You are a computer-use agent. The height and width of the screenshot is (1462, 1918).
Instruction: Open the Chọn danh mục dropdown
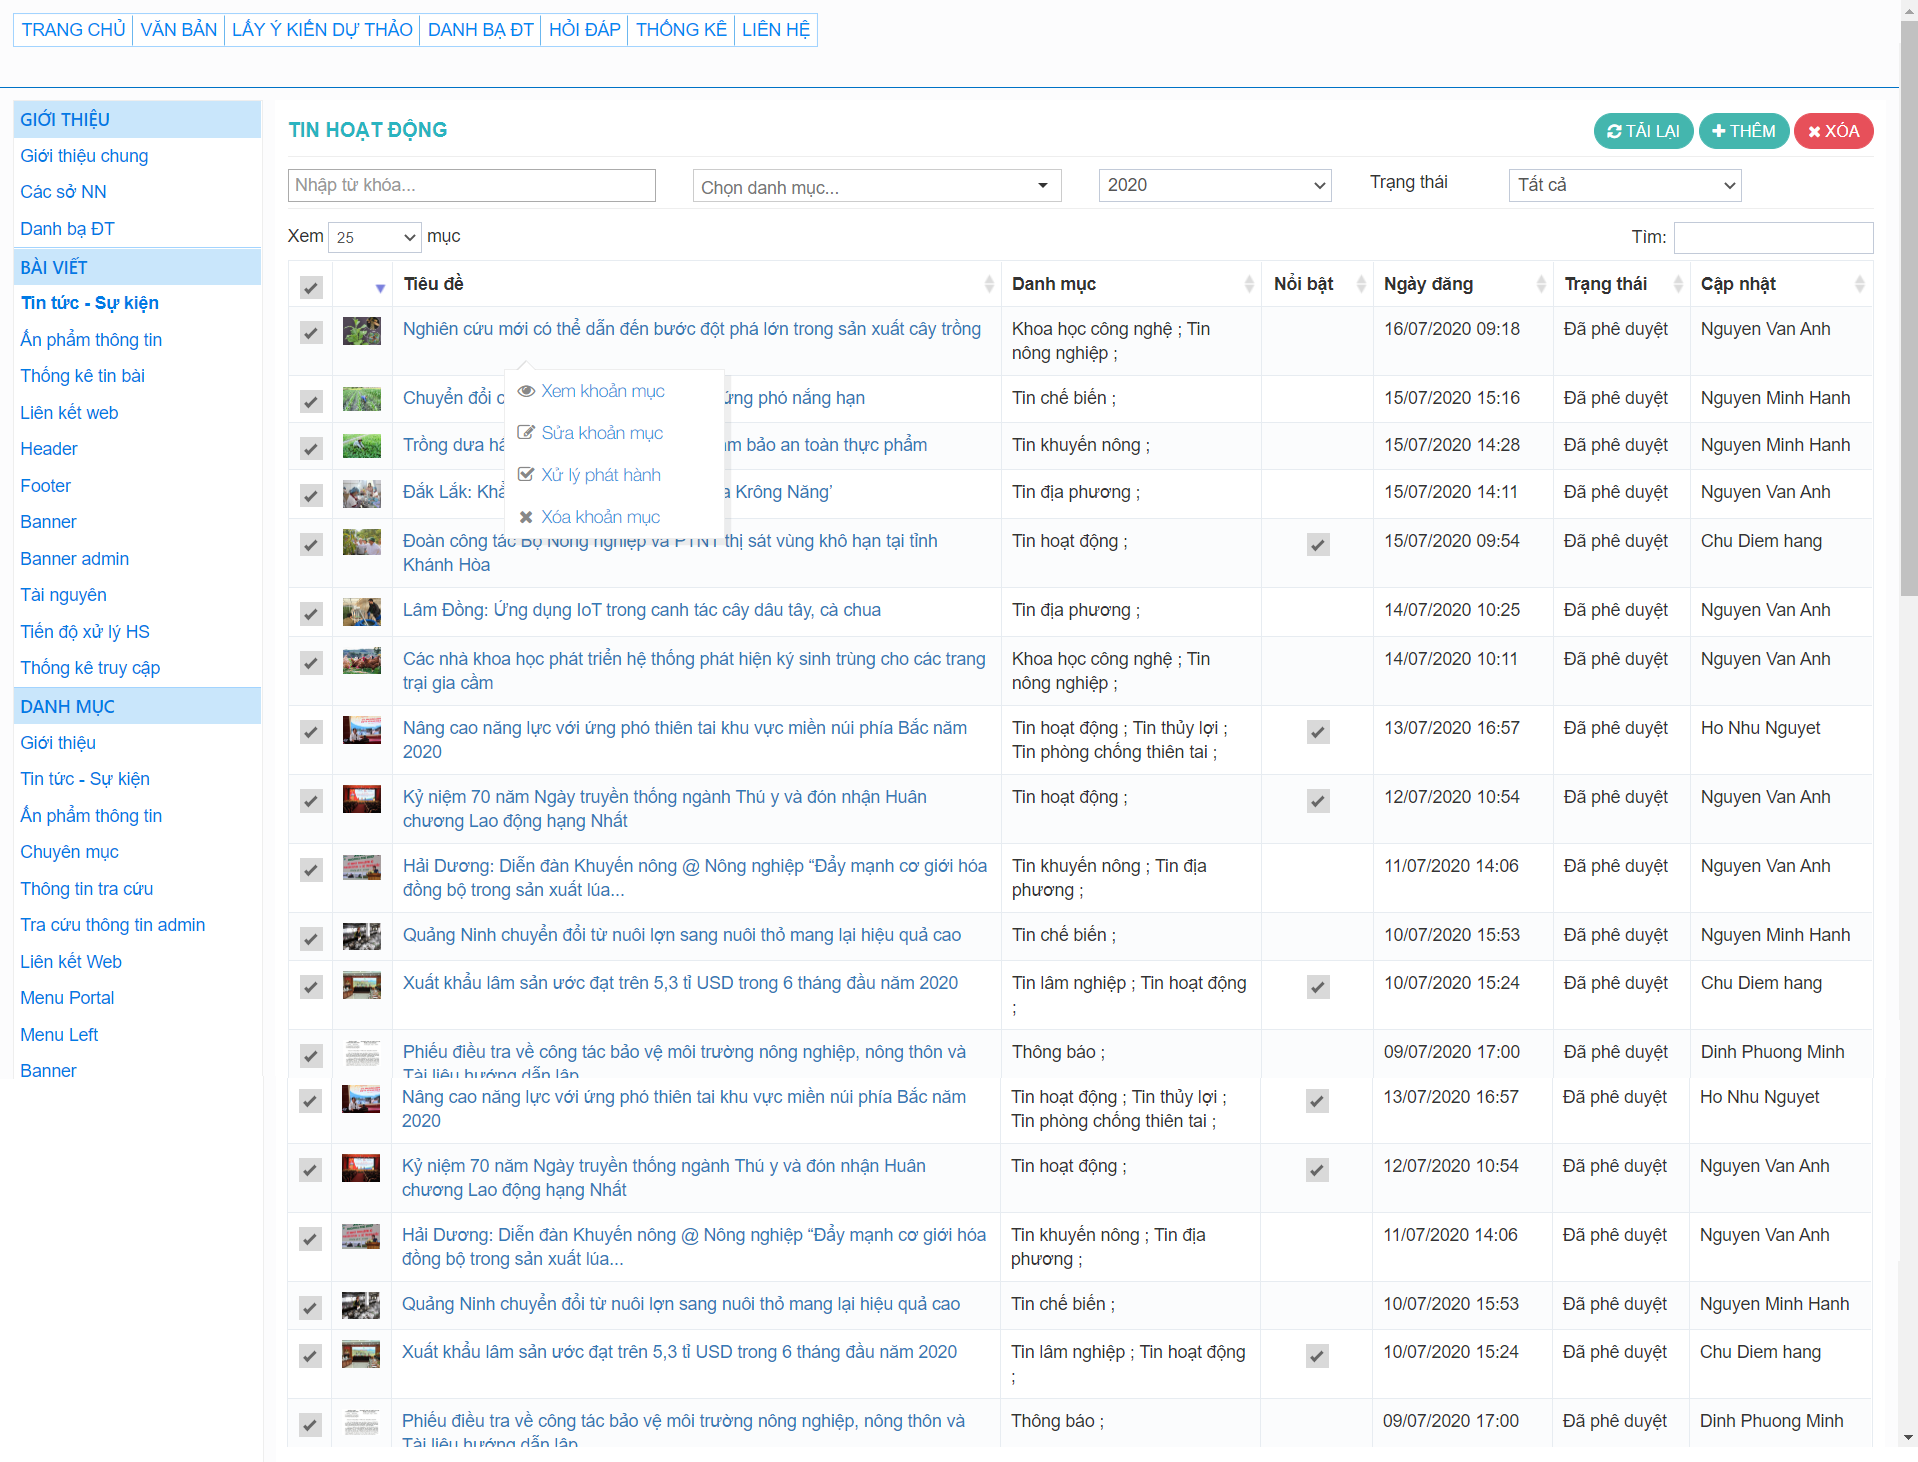876,186
